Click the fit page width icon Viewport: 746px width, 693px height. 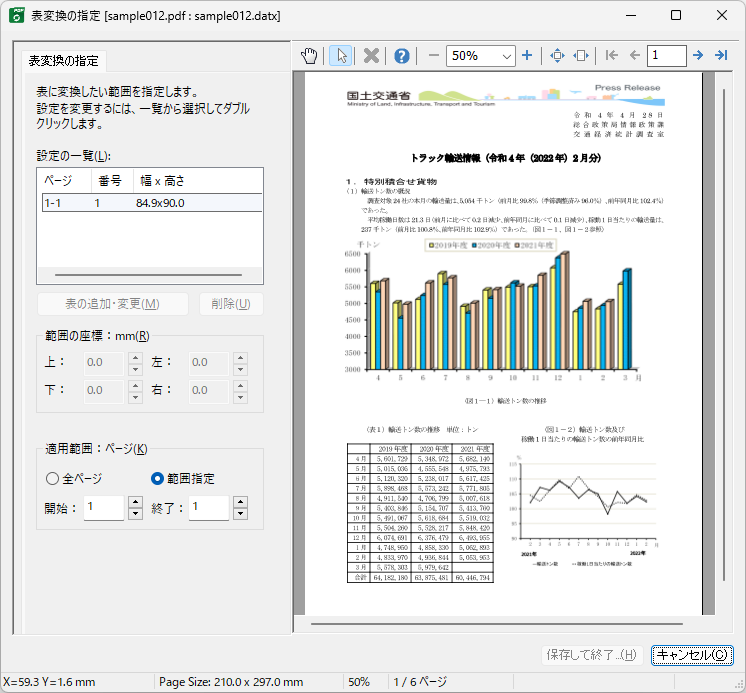[x=581, y=56]
